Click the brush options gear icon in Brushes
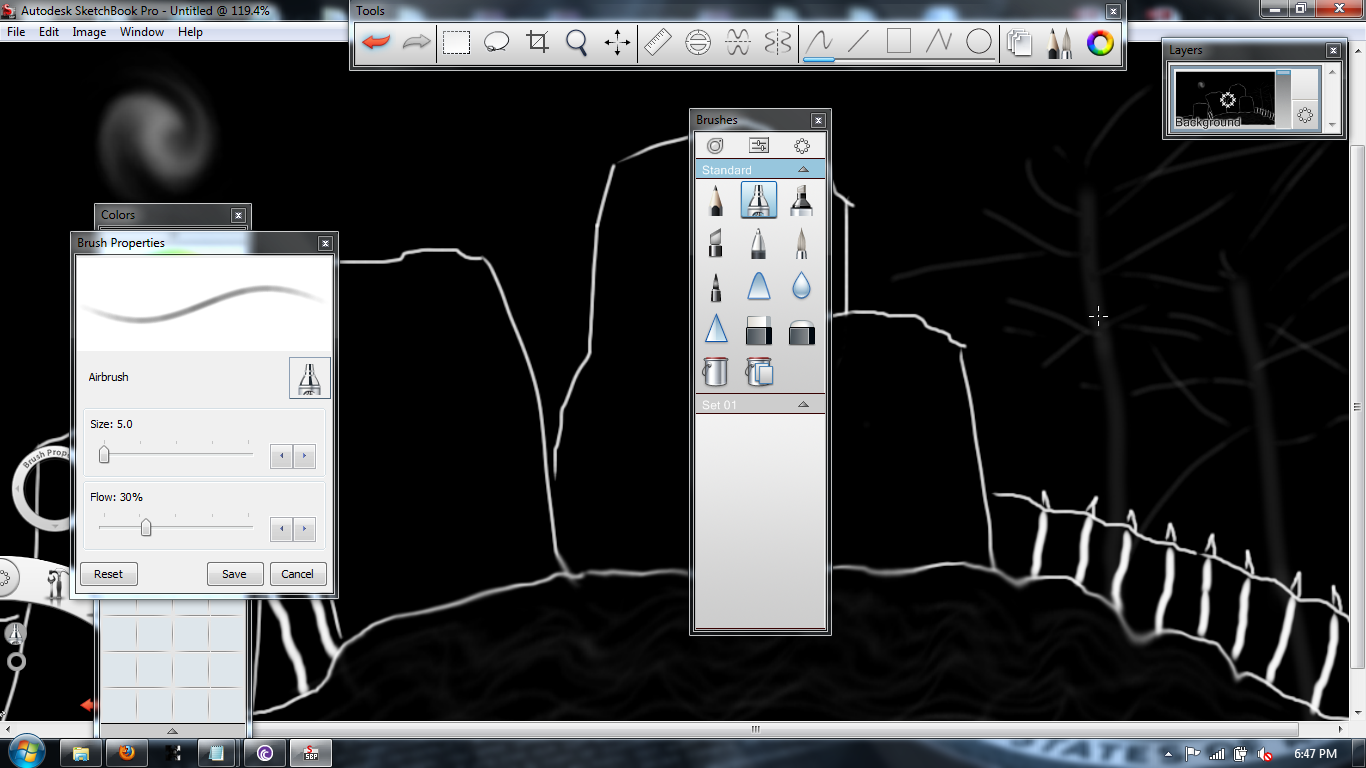Screen dimensions: 1366x768 [x=802, y=146]
